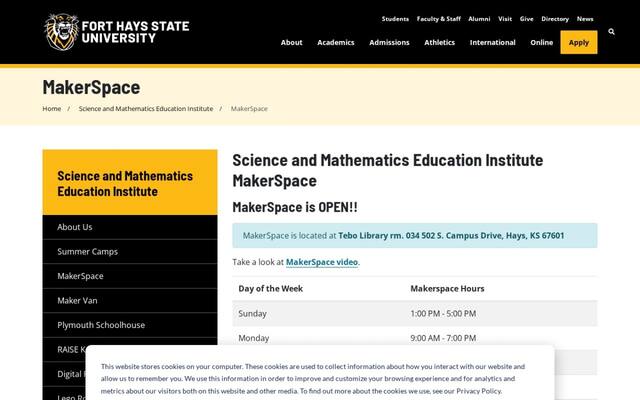Open the Directory link

555,19
